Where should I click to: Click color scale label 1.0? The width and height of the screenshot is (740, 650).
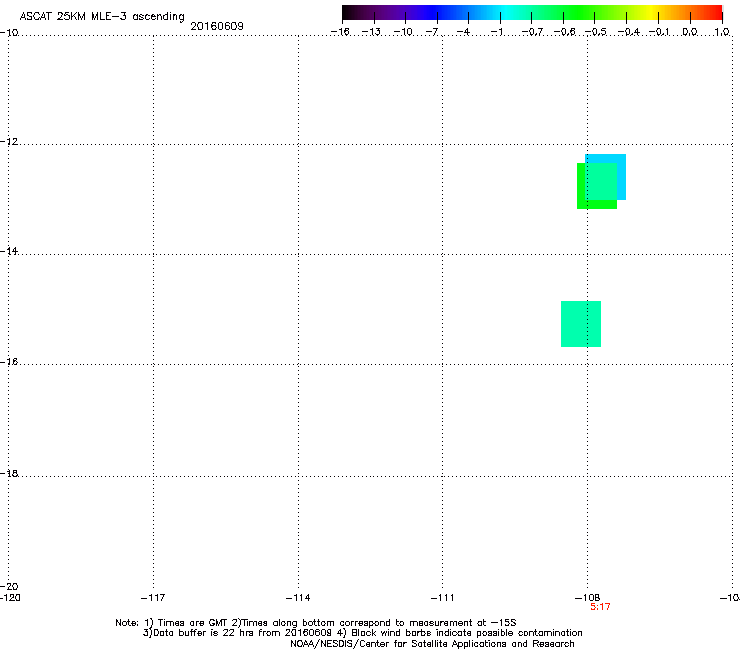[x=722, y=32]
